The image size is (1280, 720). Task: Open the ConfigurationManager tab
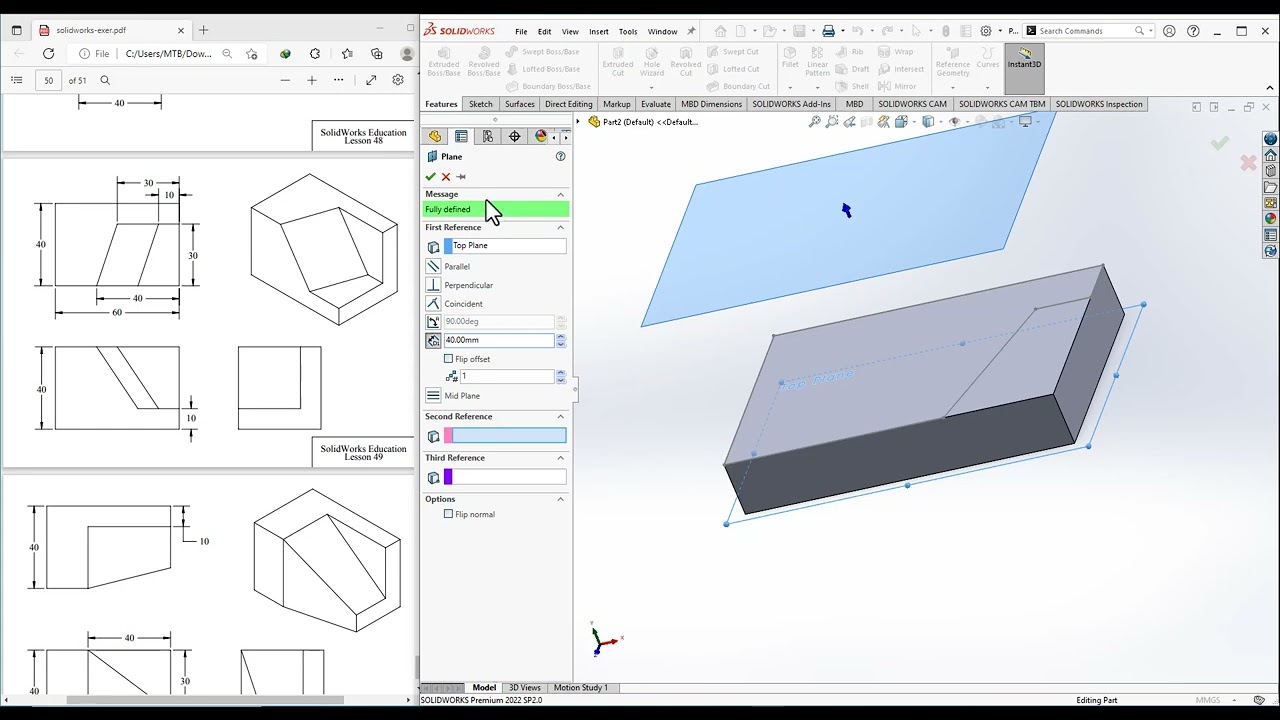click(488, 136)
